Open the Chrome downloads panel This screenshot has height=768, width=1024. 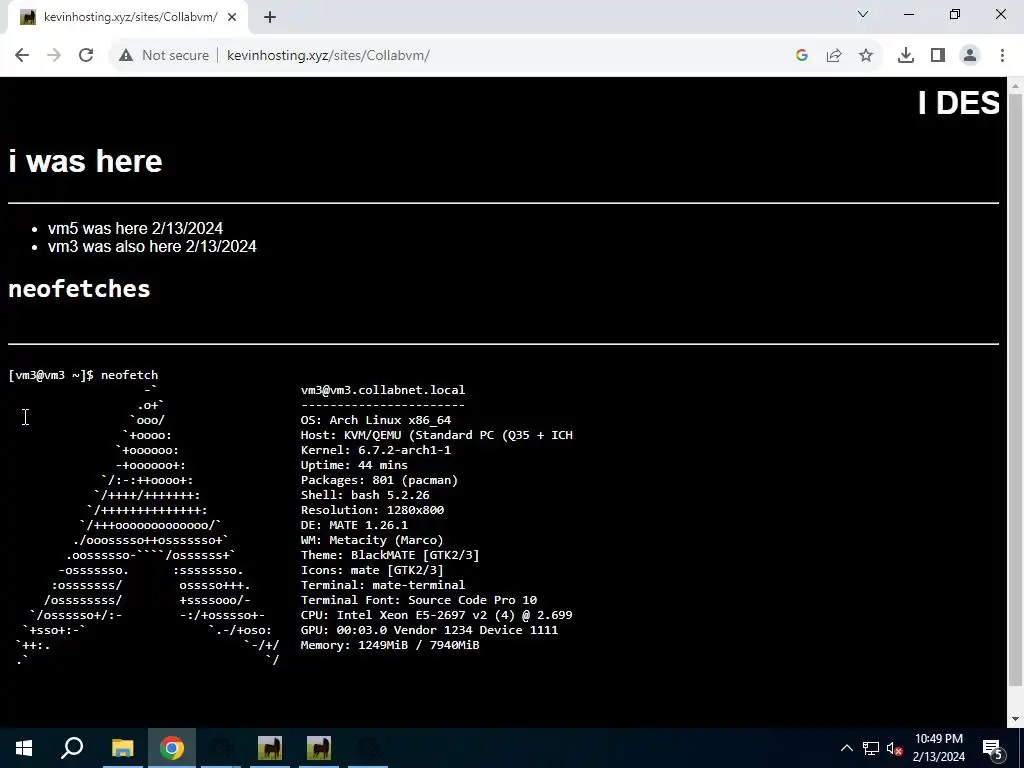[x=906, y=56]
